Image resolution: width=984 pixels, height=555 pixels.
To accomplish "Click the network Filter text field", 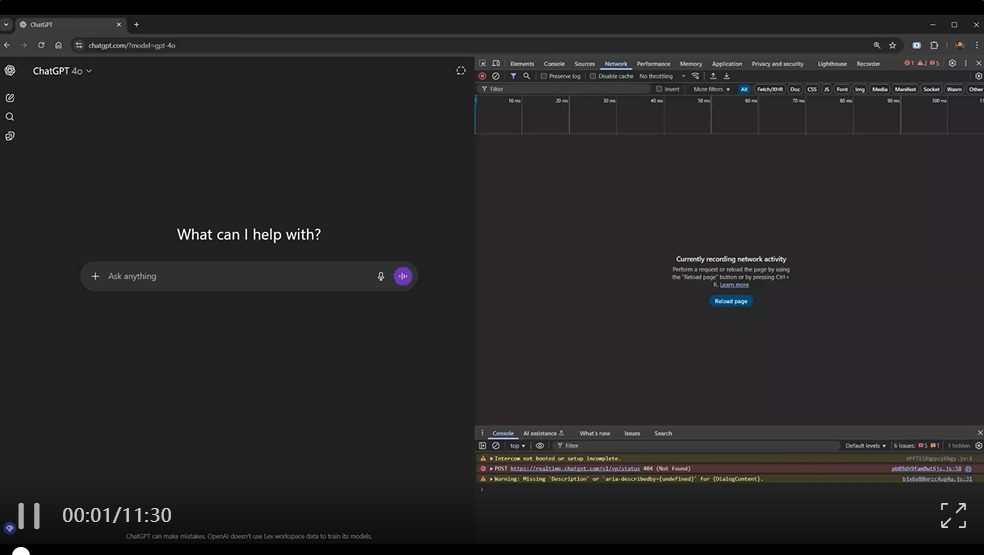I will tap(565, 89).
